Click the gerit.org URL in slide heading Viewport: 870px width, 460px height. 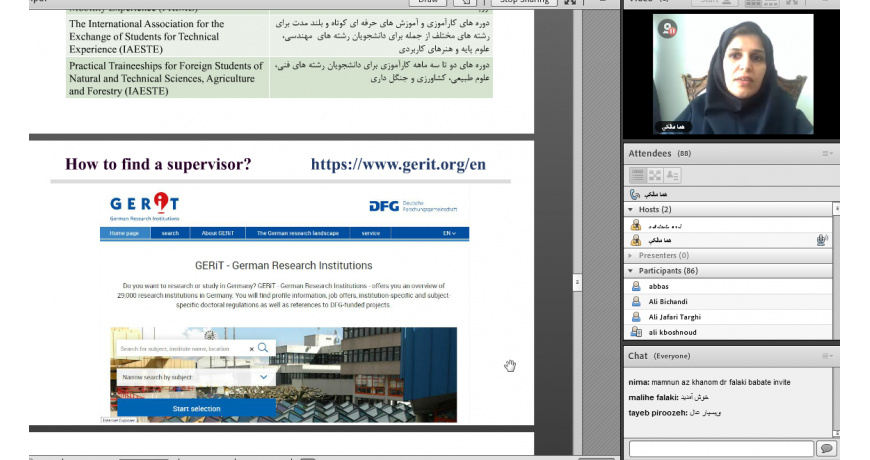(x=398, y=164)
